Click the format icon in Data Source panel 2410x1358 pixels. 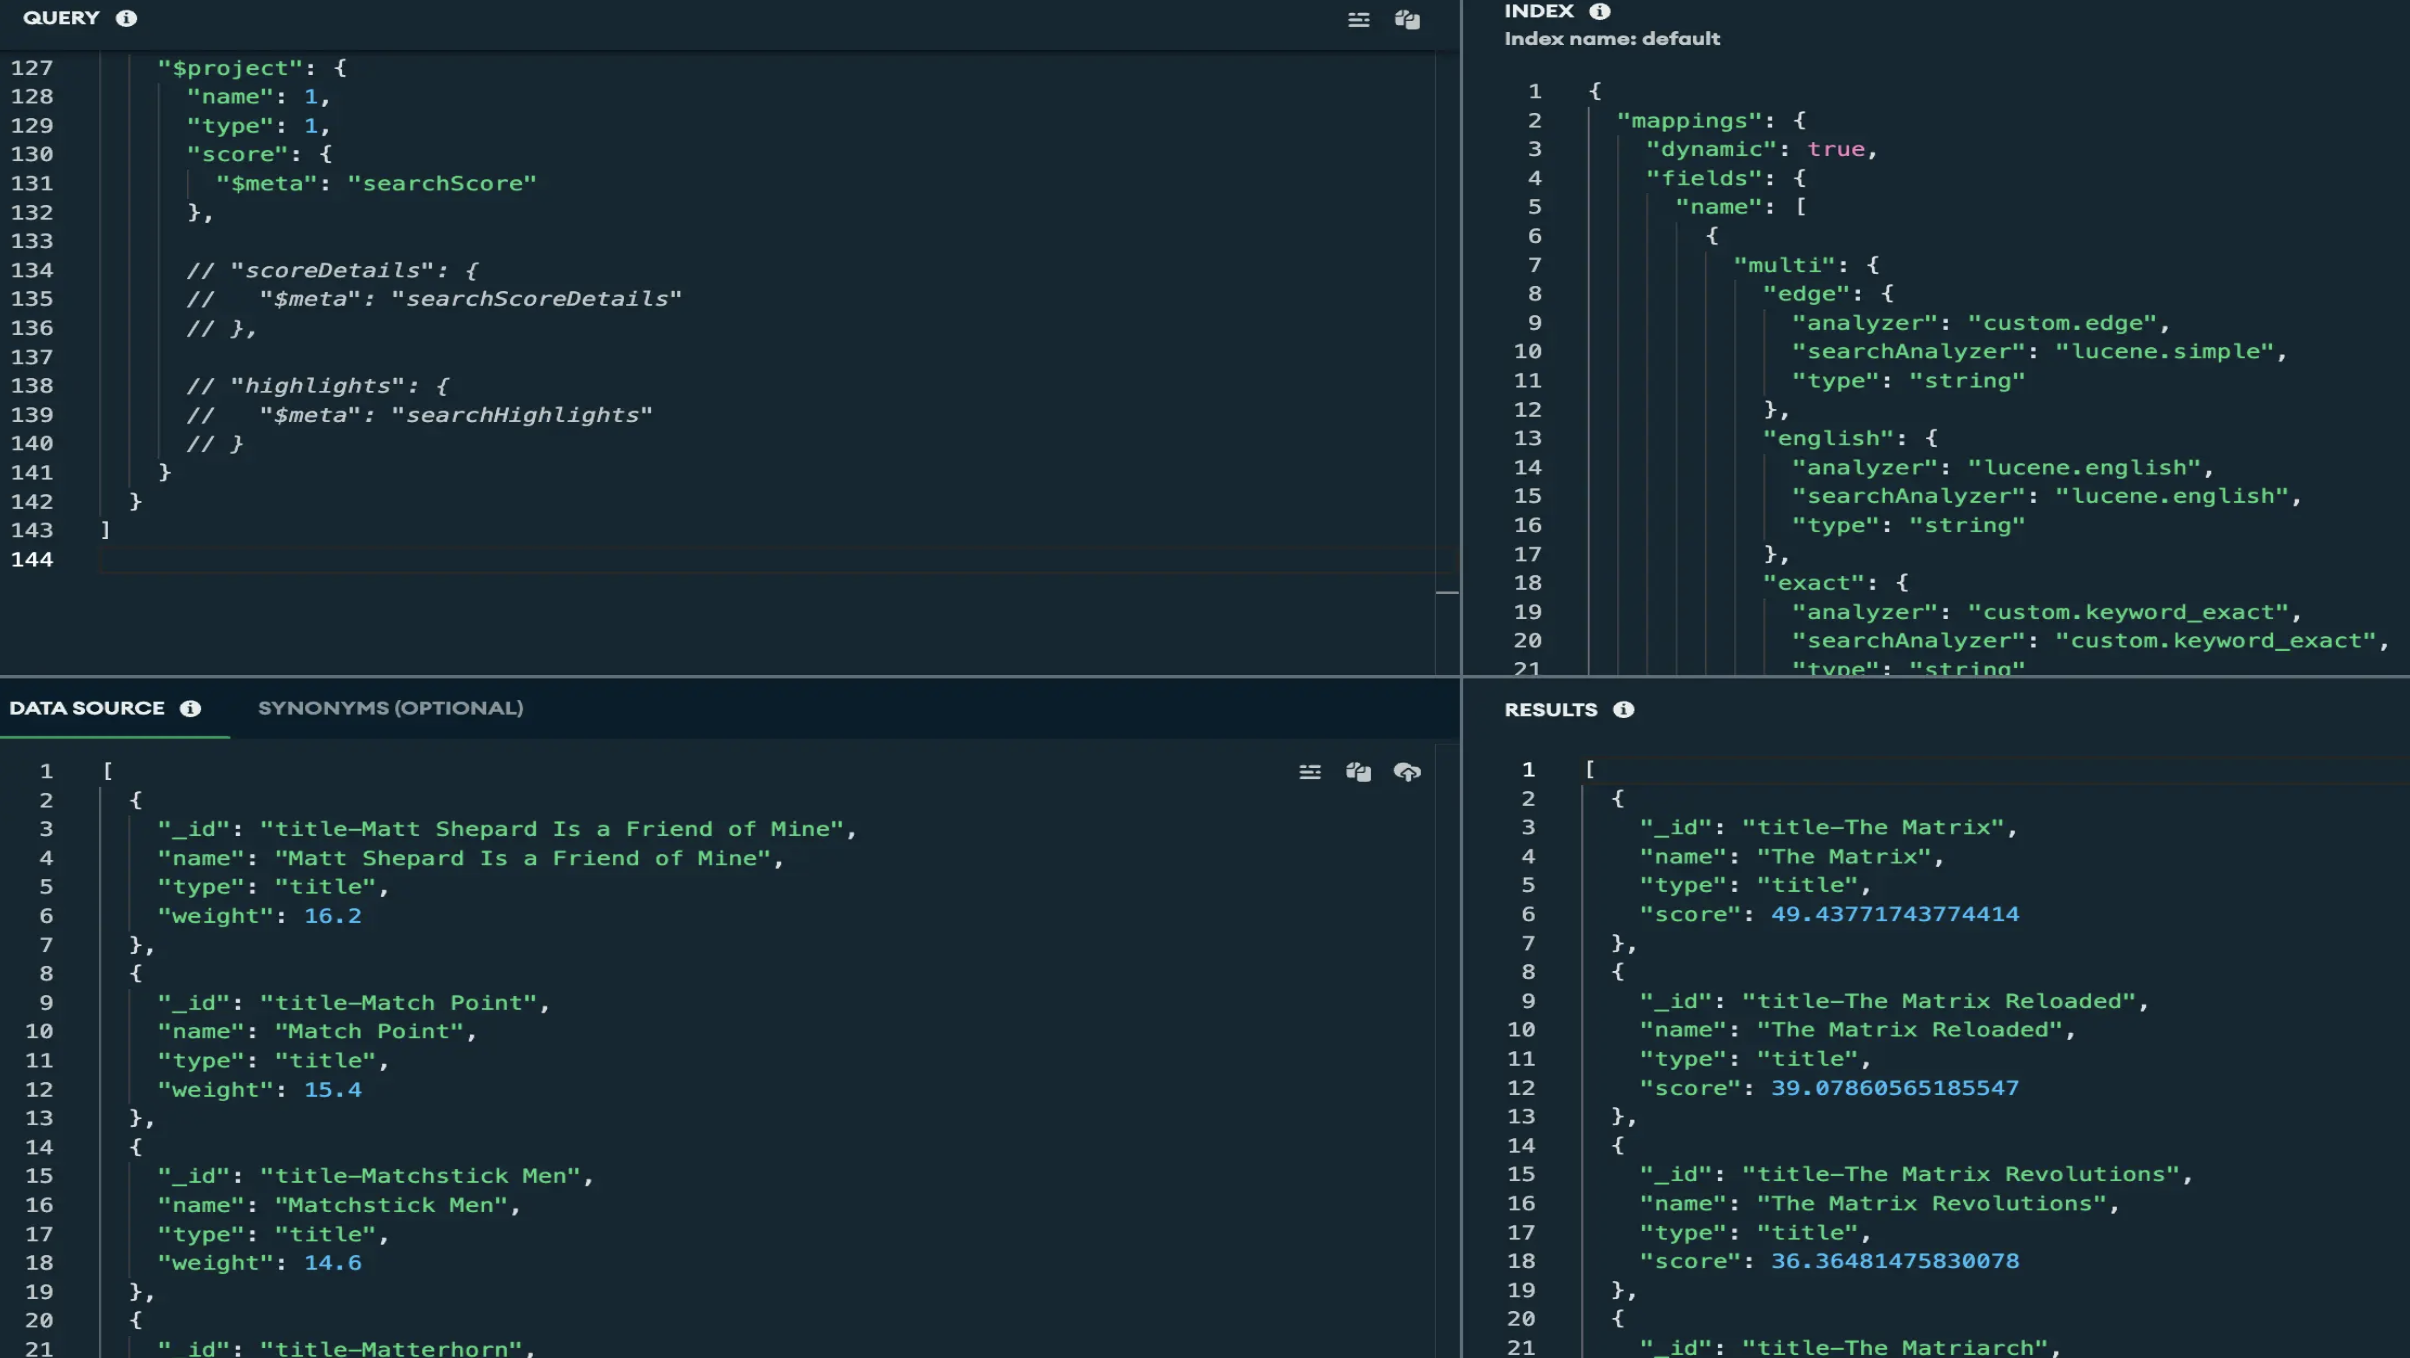coord(1309,772)
